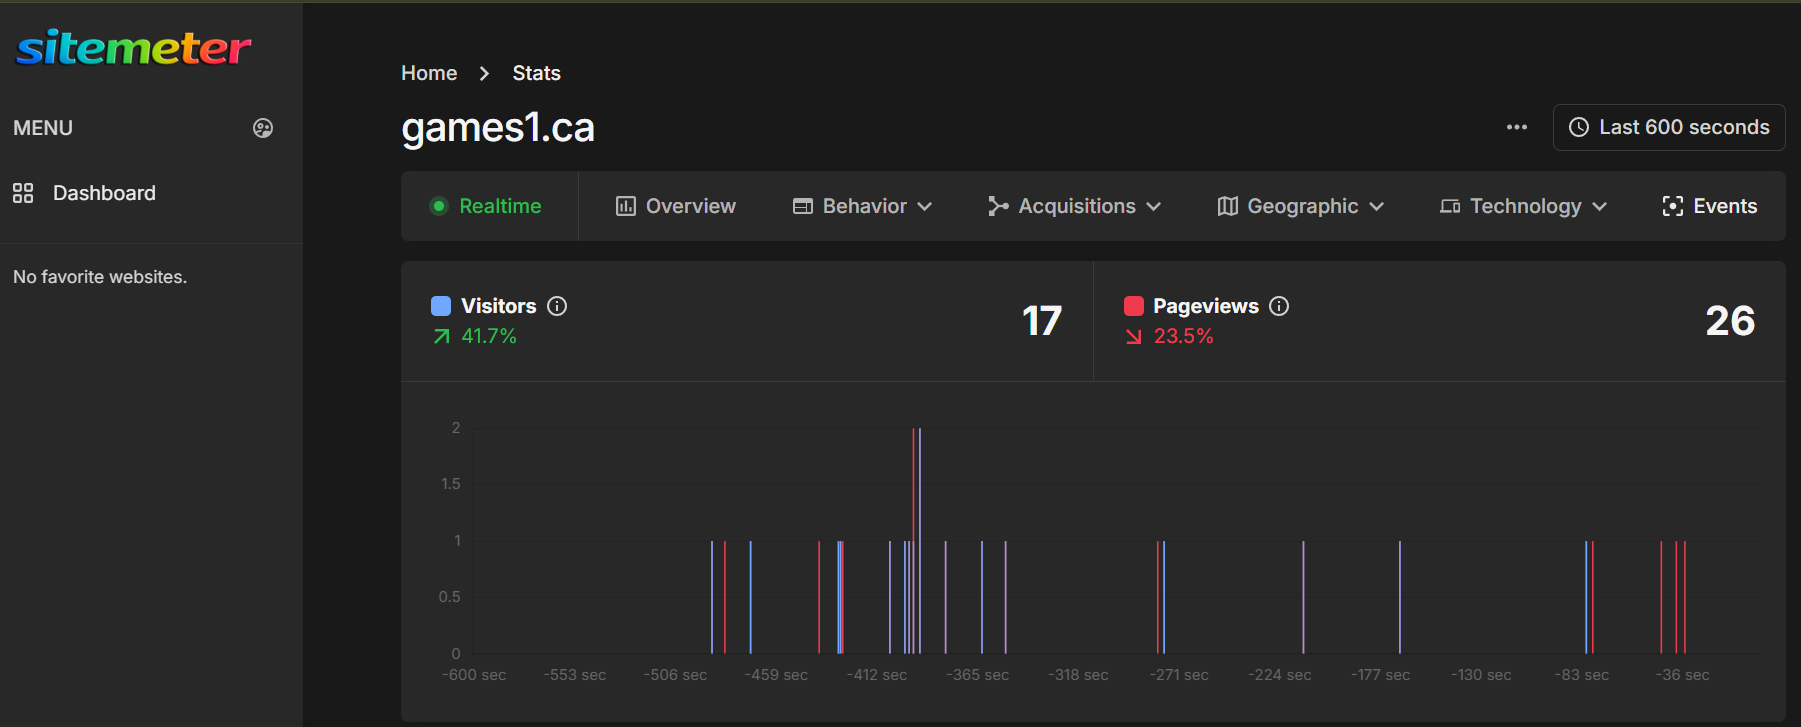Click the -318 sec axis label
The height and width of the screenshot is (727, 1801).
click(1078, 675)
